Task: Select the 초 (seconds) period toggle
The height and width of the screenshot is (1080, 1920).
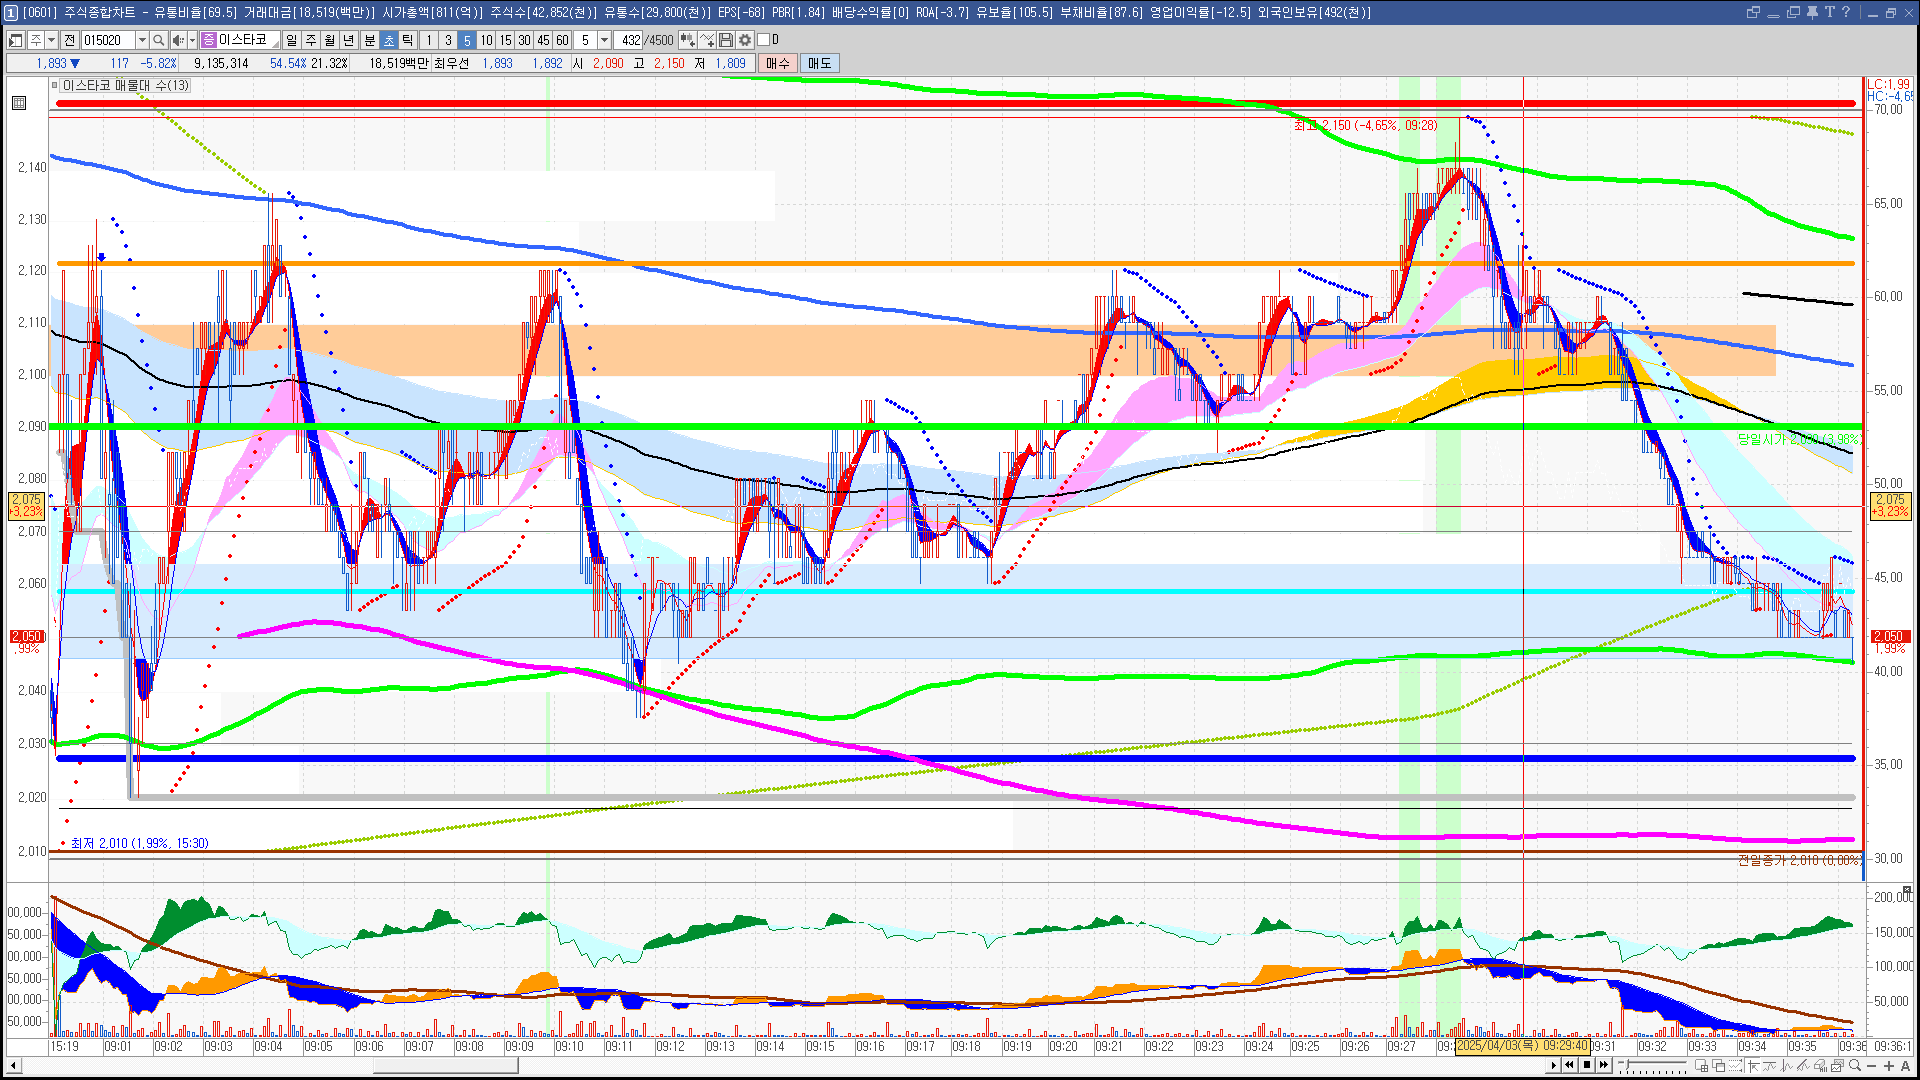Action: 389,40
